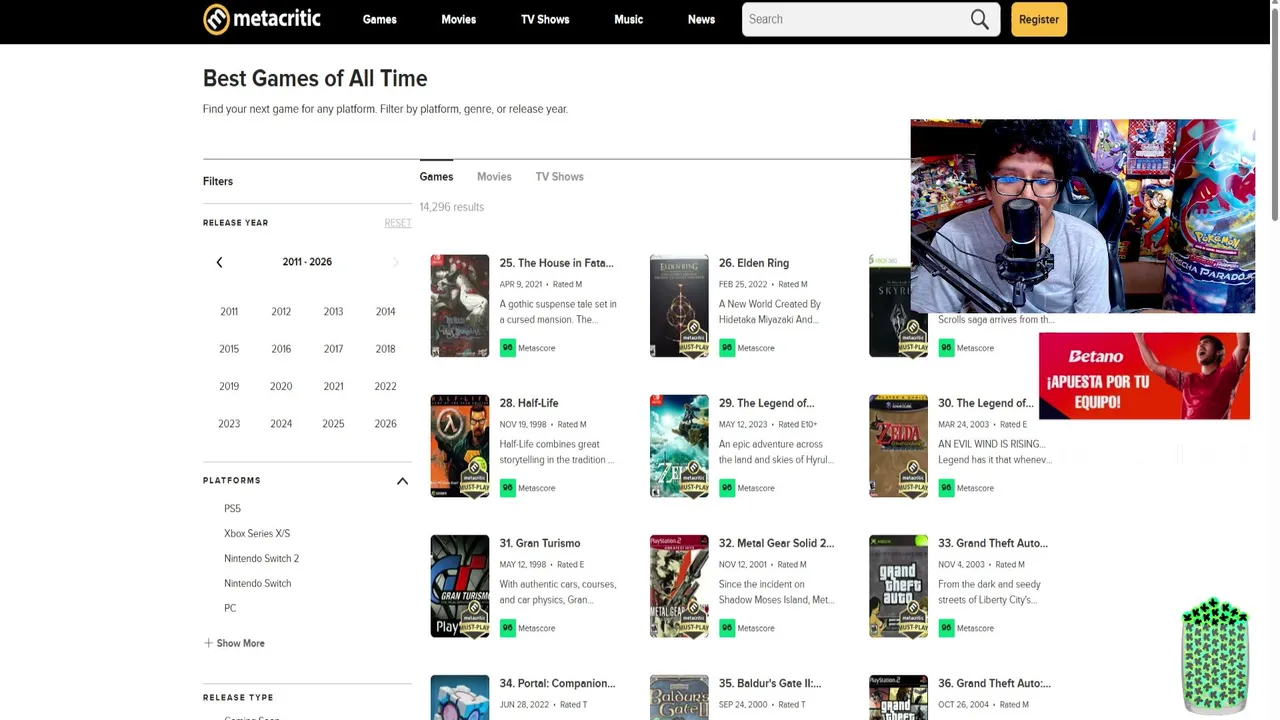1280x720 pixels.
Task: Filter by Xbox Series X/S platform
Action: click(257, 534)
